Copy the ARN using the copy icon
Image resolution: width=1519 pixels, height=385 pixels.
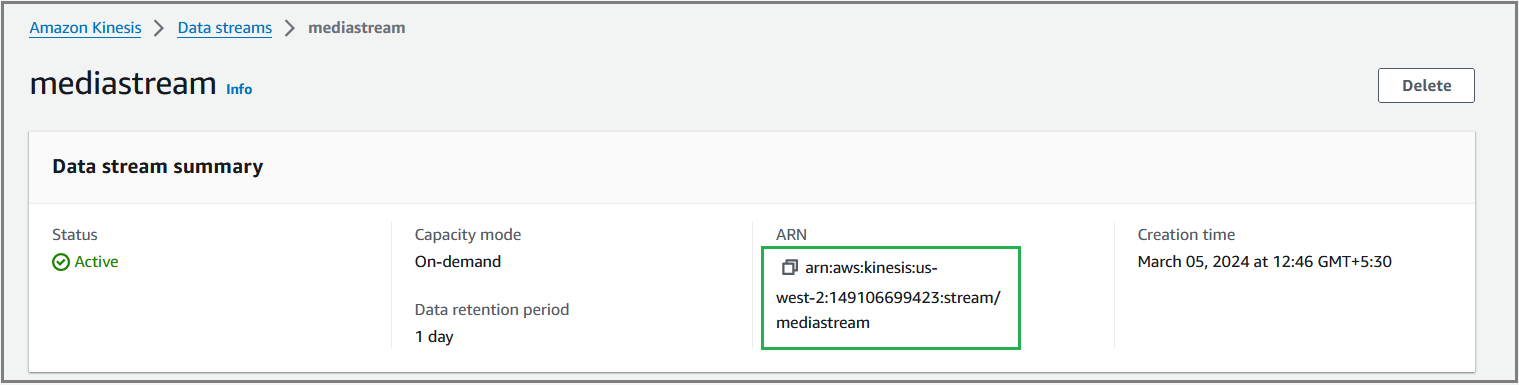790,267
